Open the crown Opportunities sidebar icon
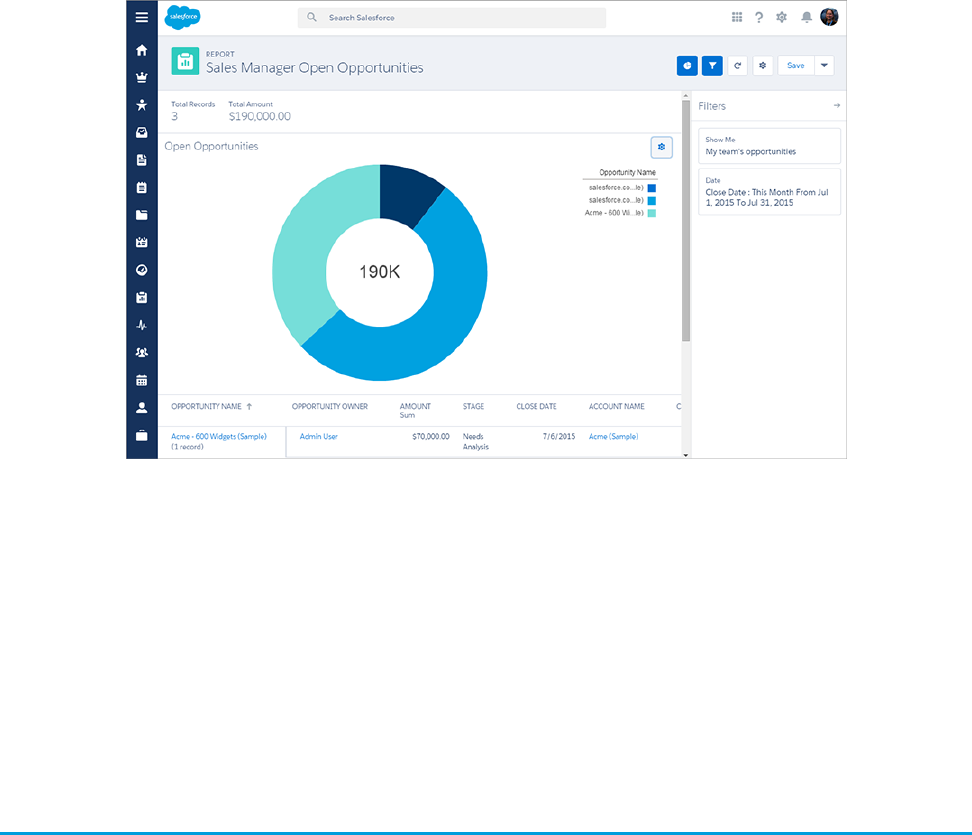This screenshot has width=972, height=835. (141, 77)
